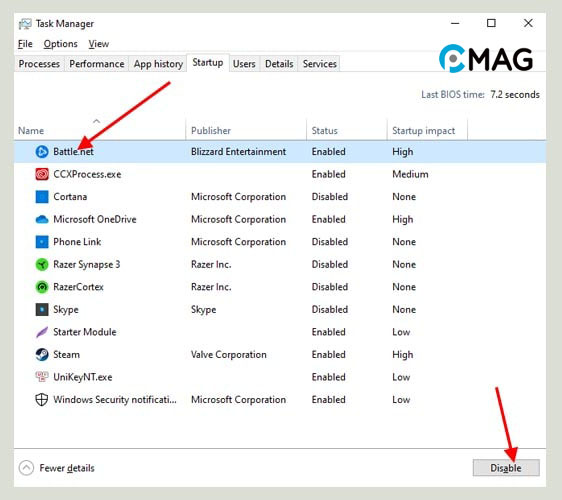Viewport: 562px width, 500px height.
Task: Click the Valve Corporation publisher cell
Action: [x=229, y=355]
